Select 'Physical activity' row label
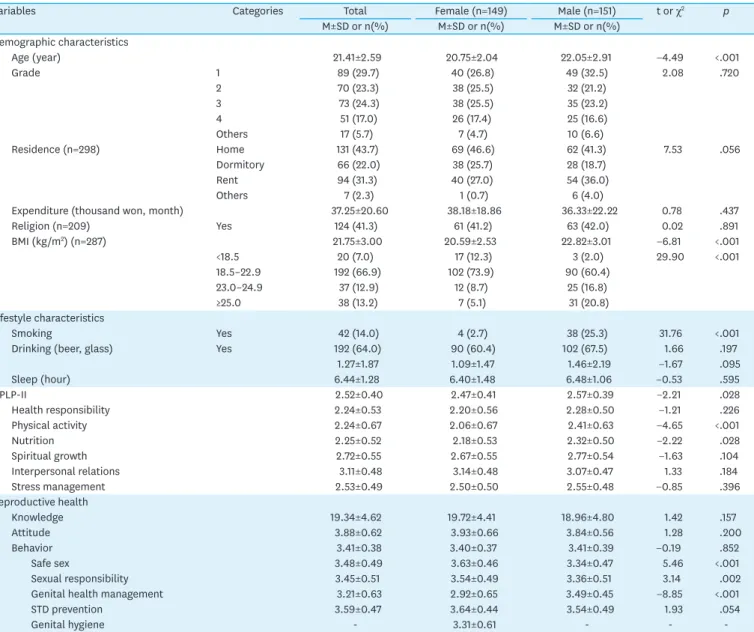This screenshot has width=754, height=632. pos(49,426)
